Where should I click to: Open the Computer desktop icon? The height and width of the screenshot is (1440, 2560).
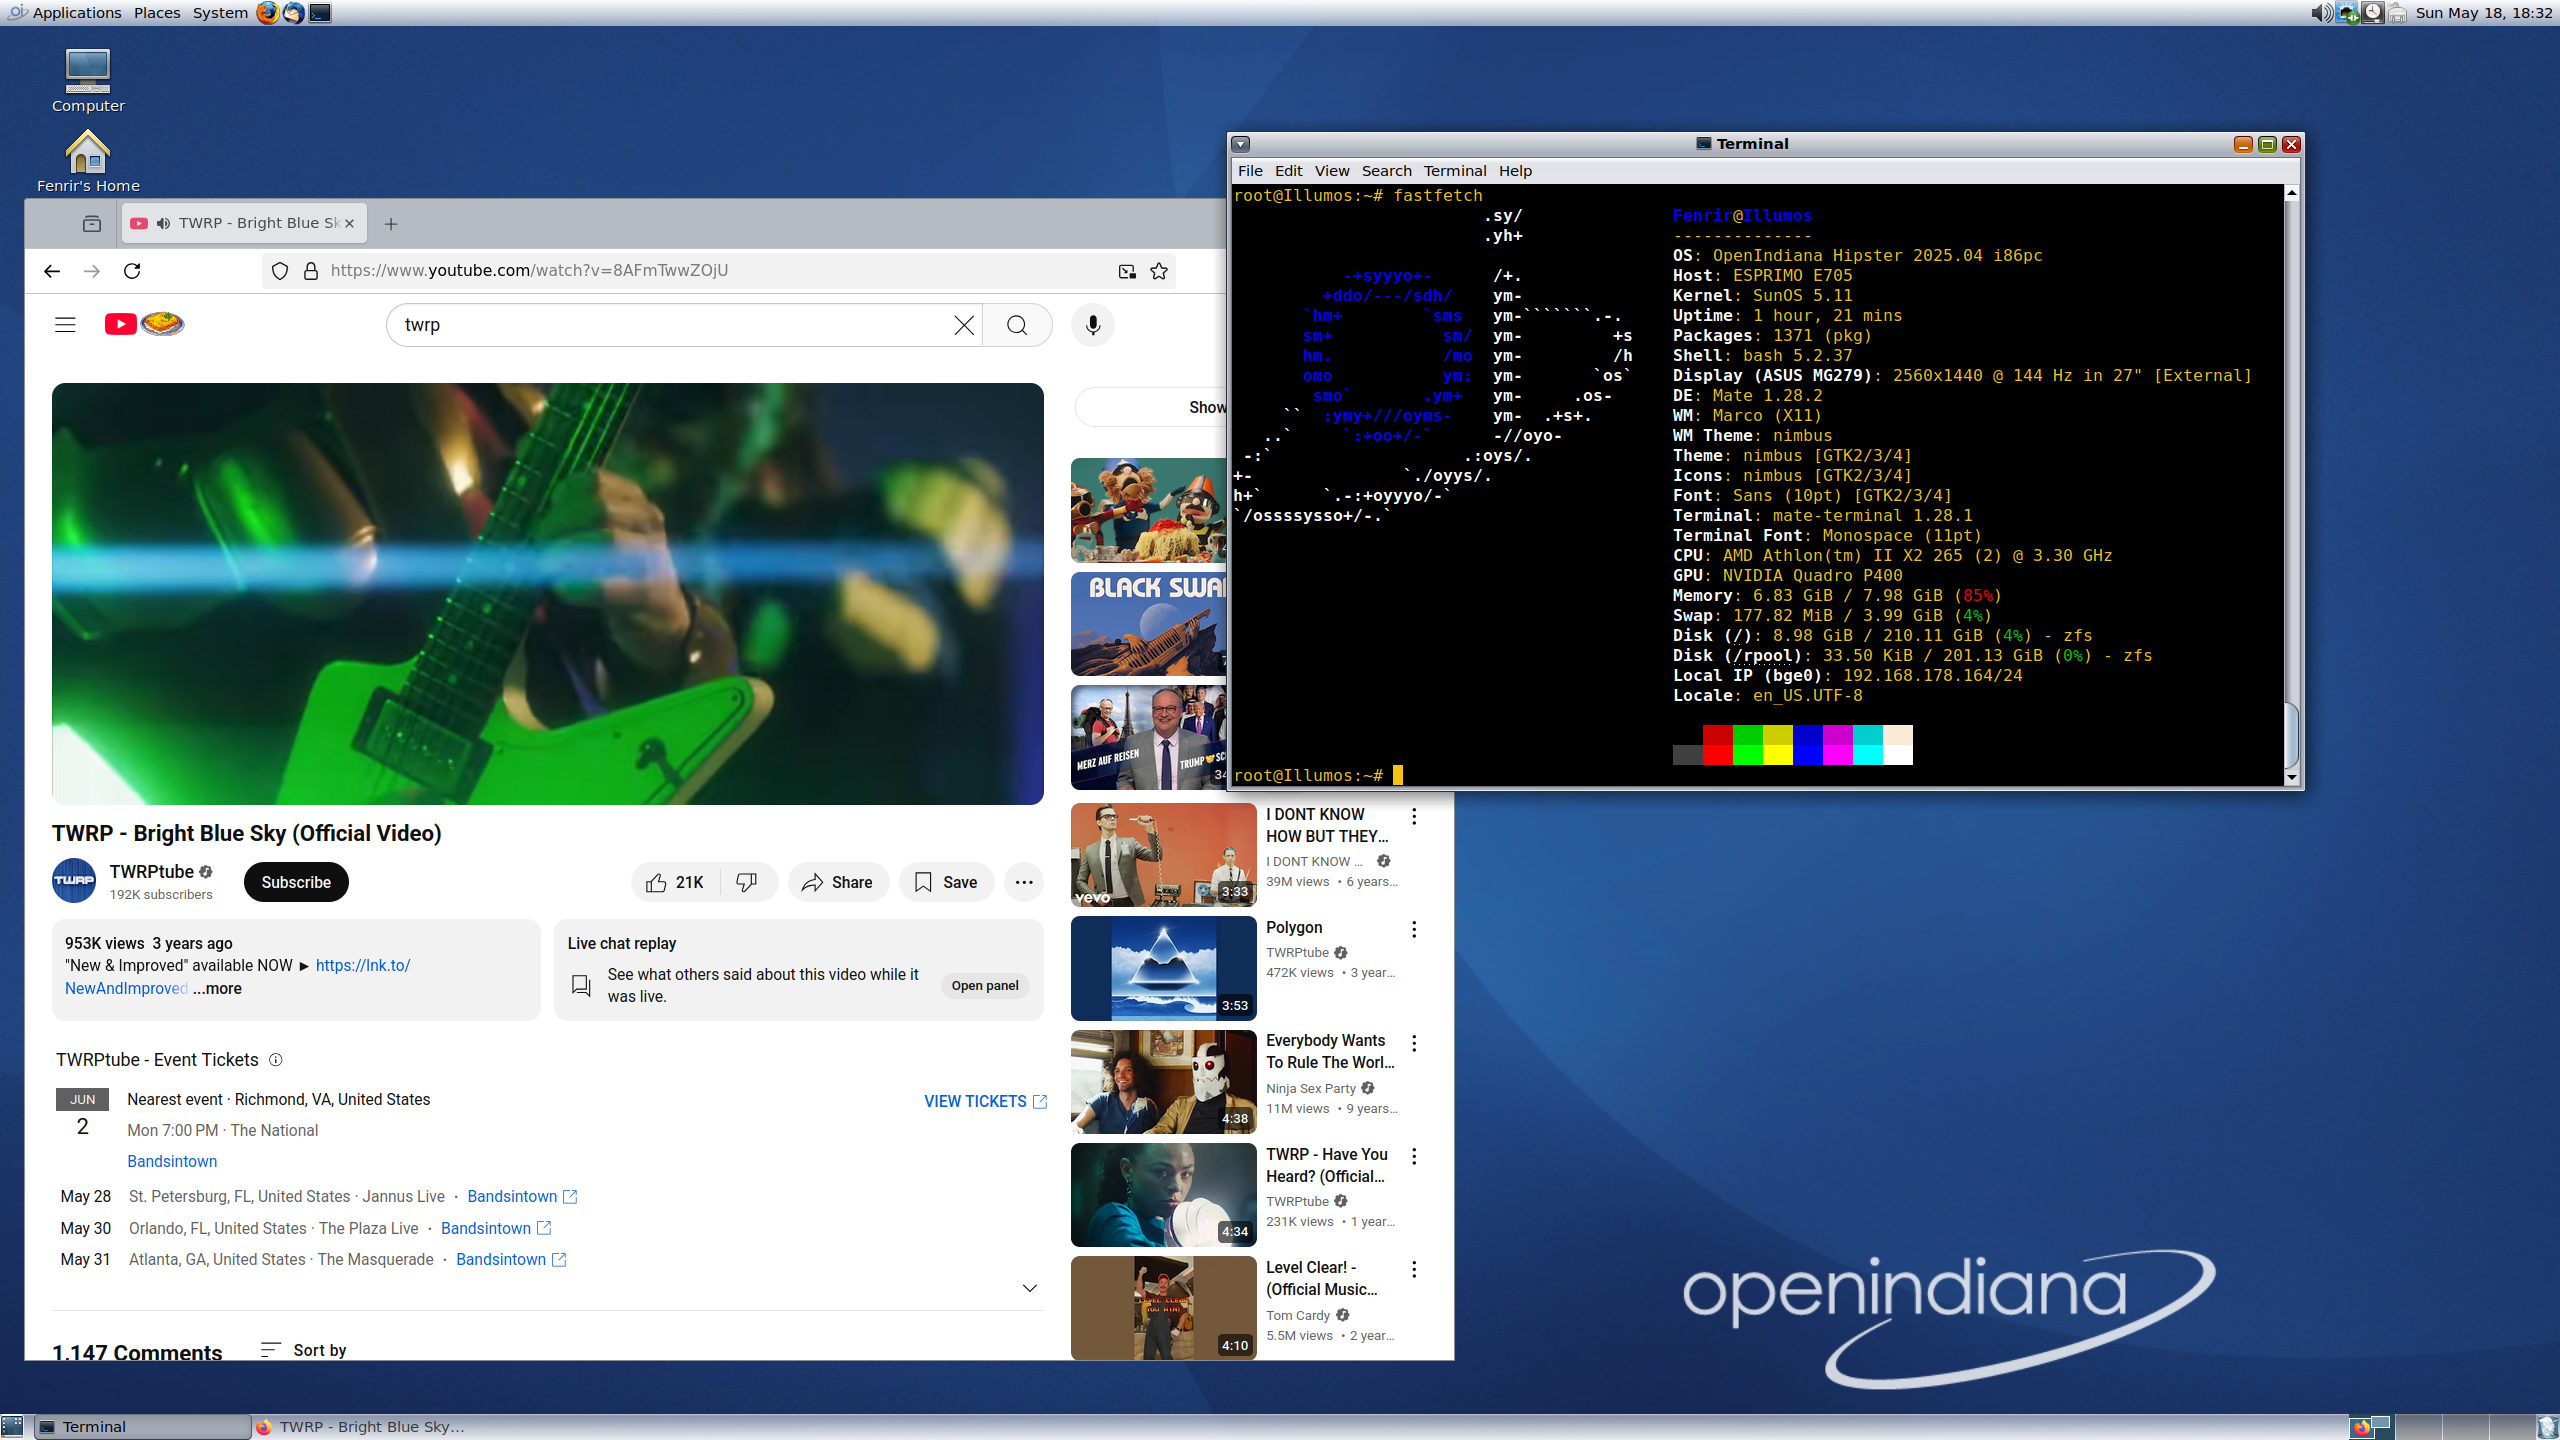pos(88,81)
